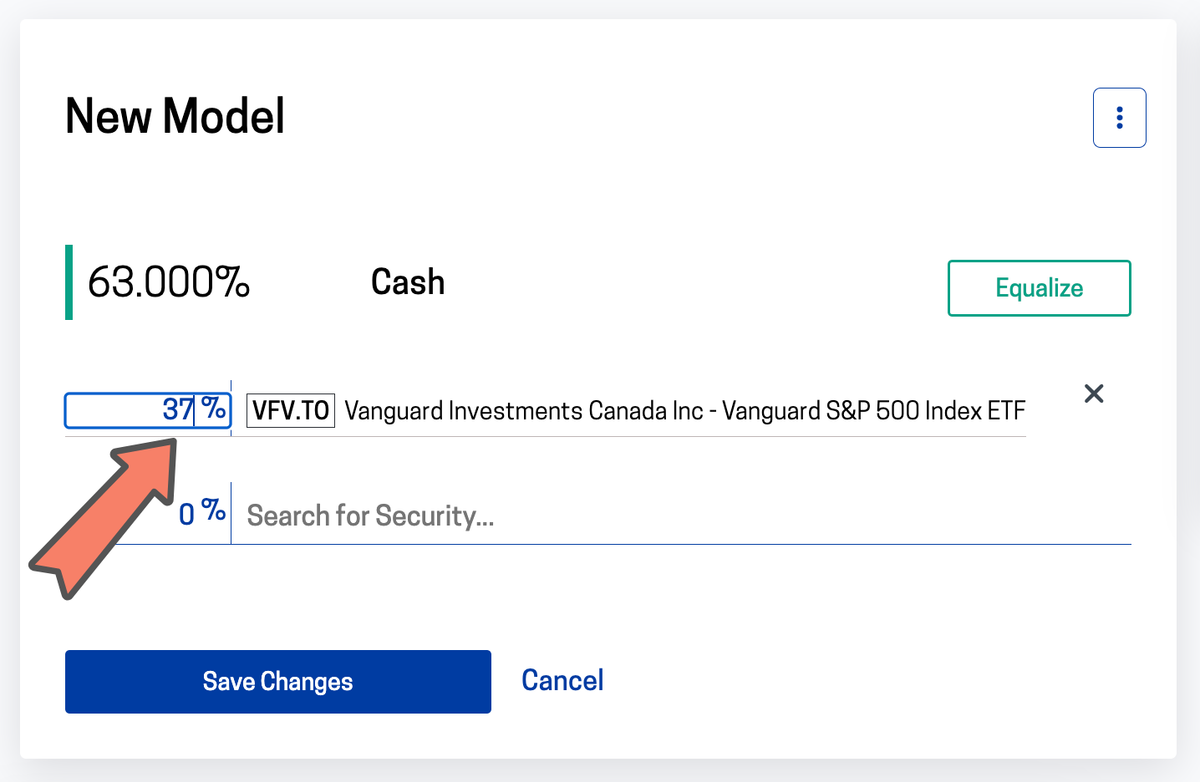Click the New Model title
This screenshot has width=1200, height=782.
pyautogui.click(x=175, y=118)
